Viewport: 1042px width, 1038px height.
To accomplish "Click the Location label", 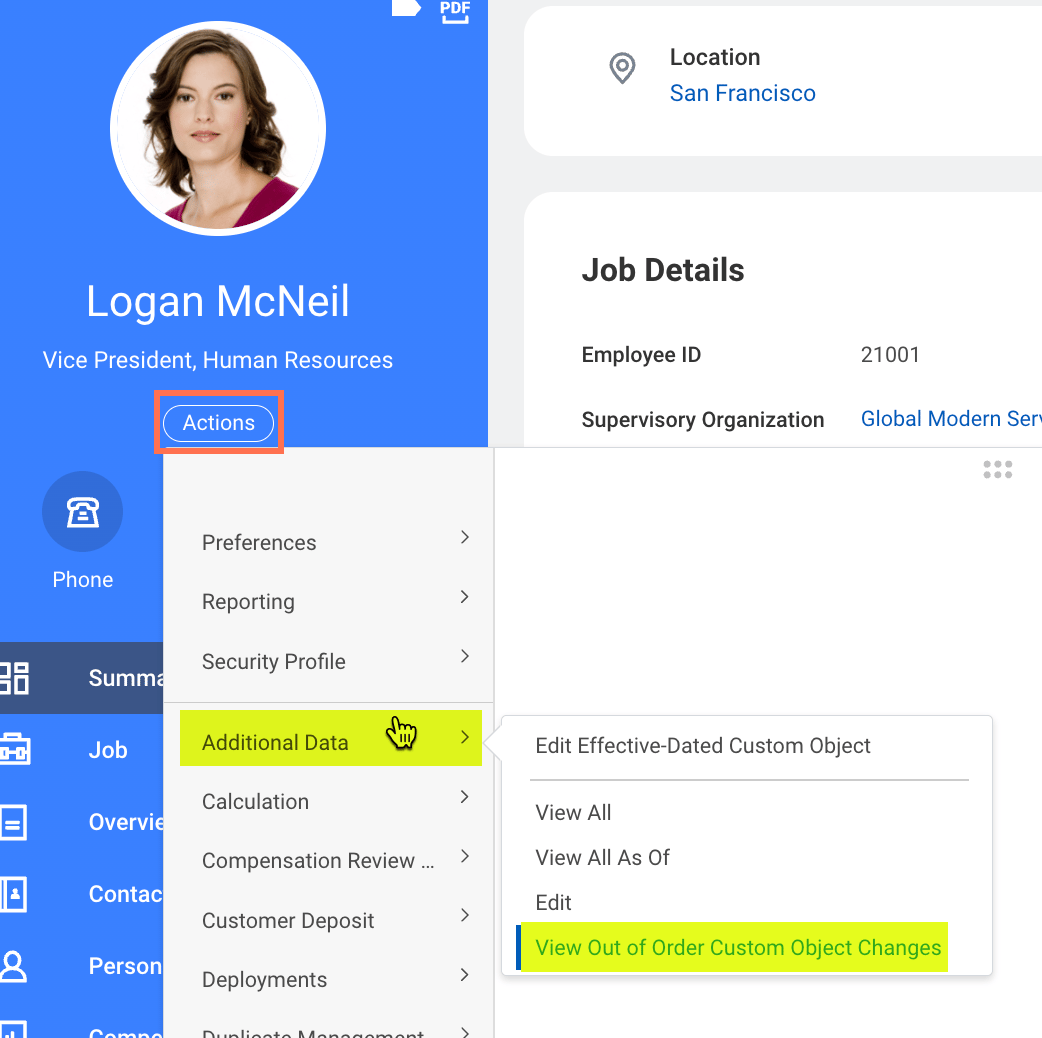I will pyautogui.click(x=714, y=57).
